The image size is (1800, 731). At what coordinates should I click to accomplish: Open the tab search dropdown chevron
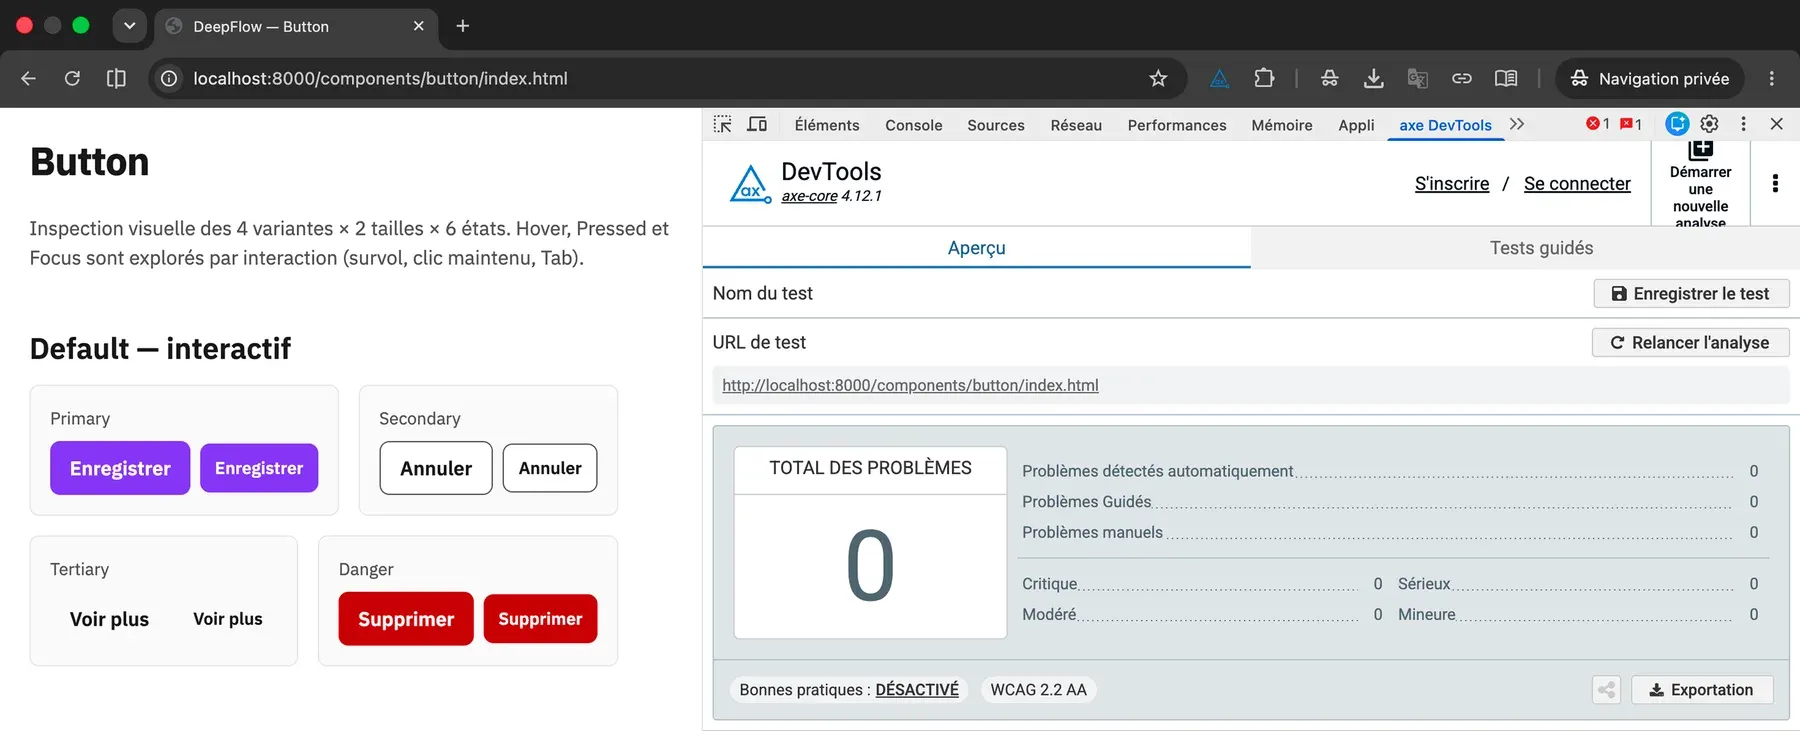129,26
